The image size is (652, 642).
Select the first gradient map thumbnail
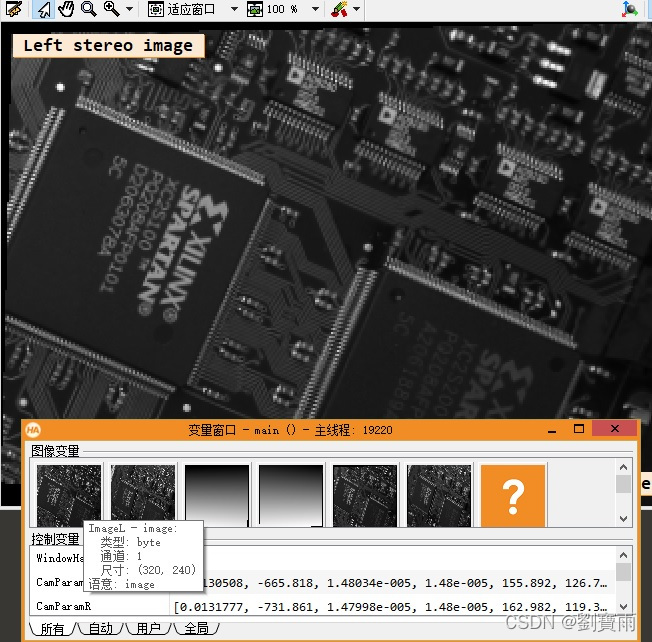click(x=217, y=495)
